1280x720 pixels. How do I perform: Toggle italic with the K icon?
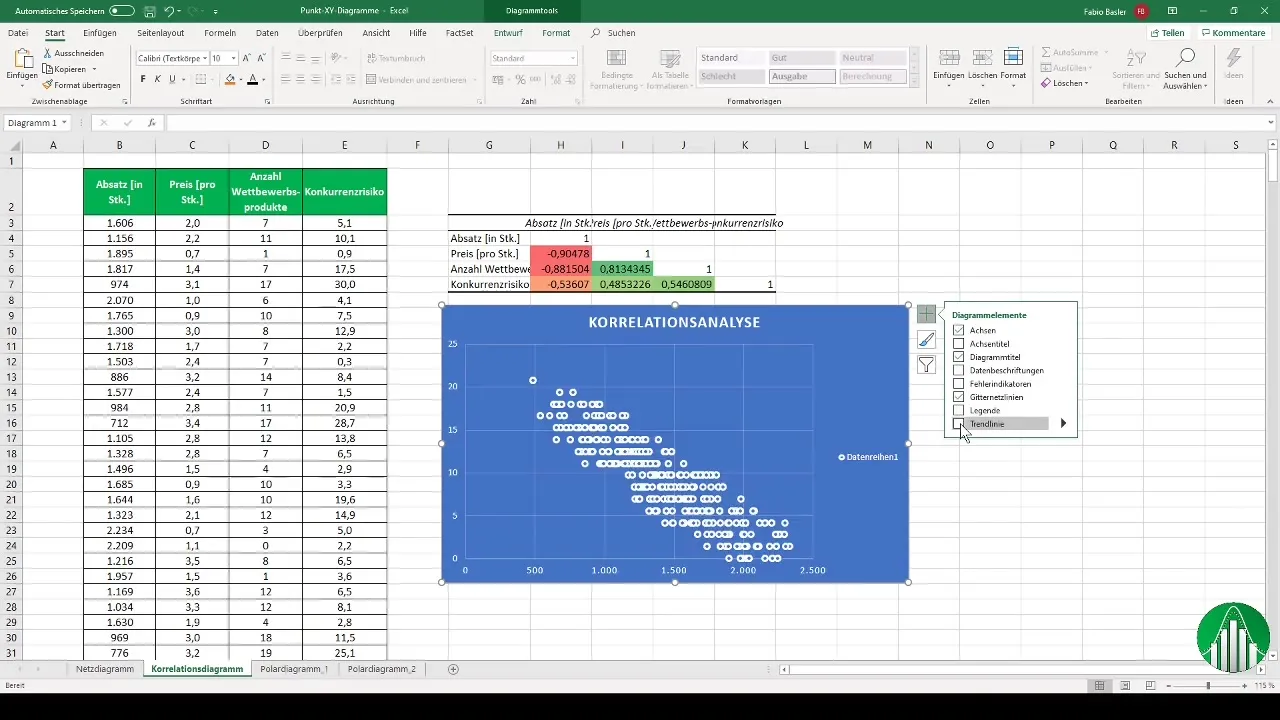pos(158,79)
